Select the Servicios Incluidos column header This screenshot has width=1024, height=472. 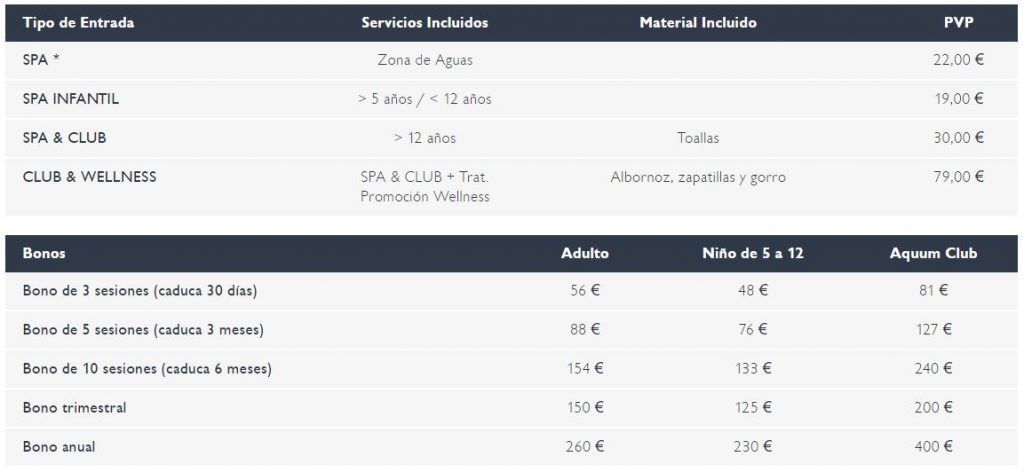tap(424, 23)
